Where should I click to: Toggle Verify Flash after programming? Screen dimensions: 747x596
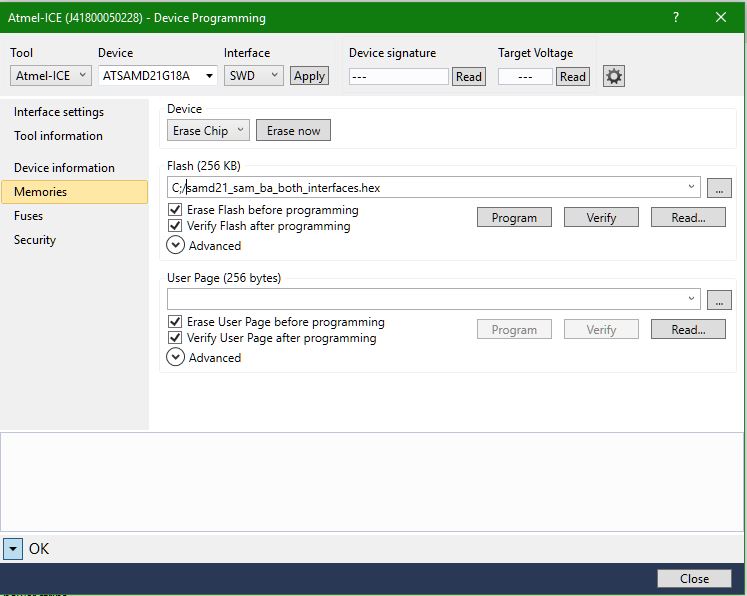[x=175, y=226]
